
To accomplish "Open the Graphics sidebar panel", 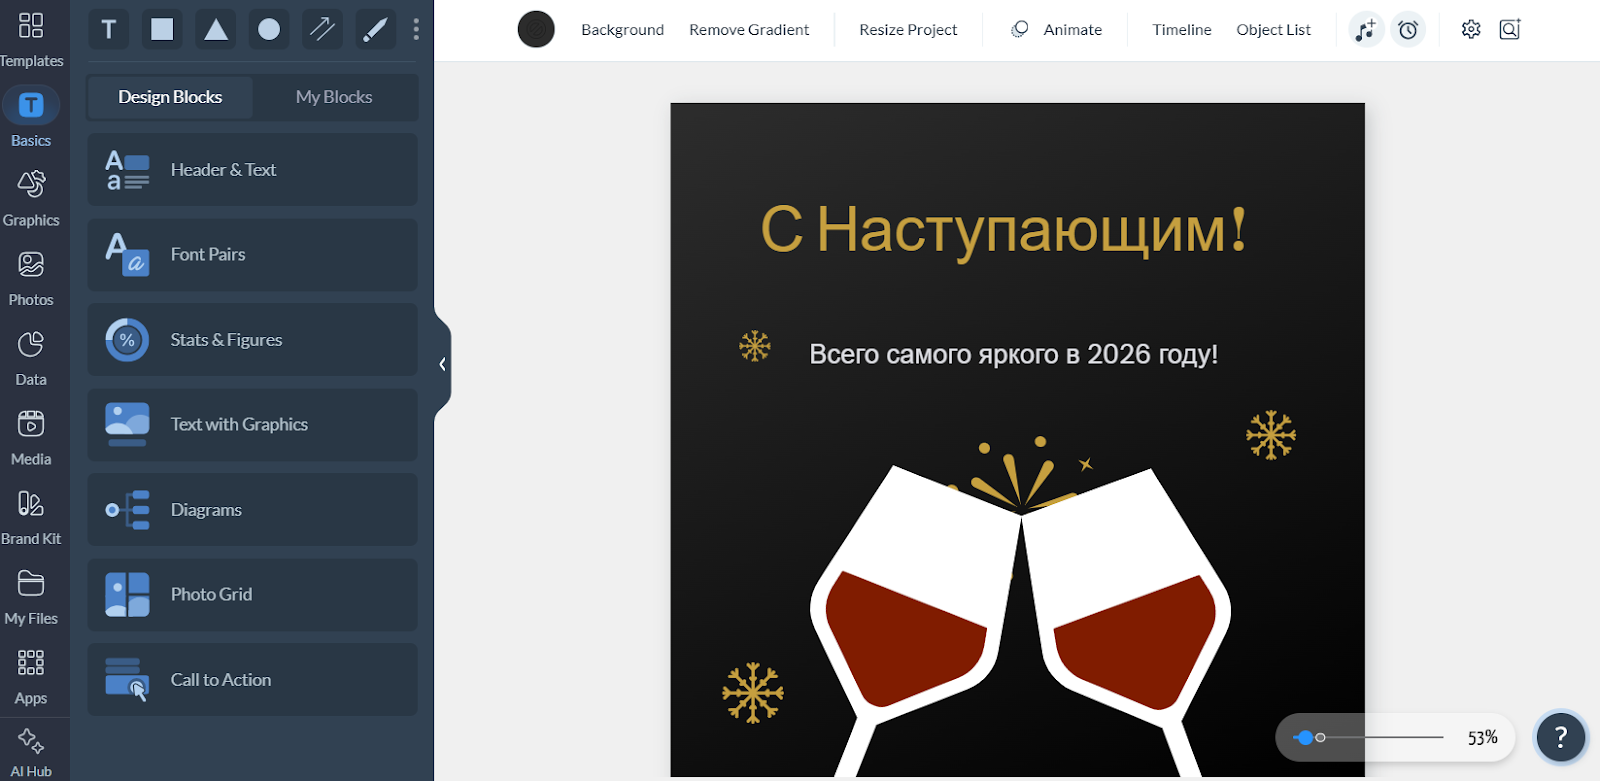I will pyautogui.click(x=31, y=198).
